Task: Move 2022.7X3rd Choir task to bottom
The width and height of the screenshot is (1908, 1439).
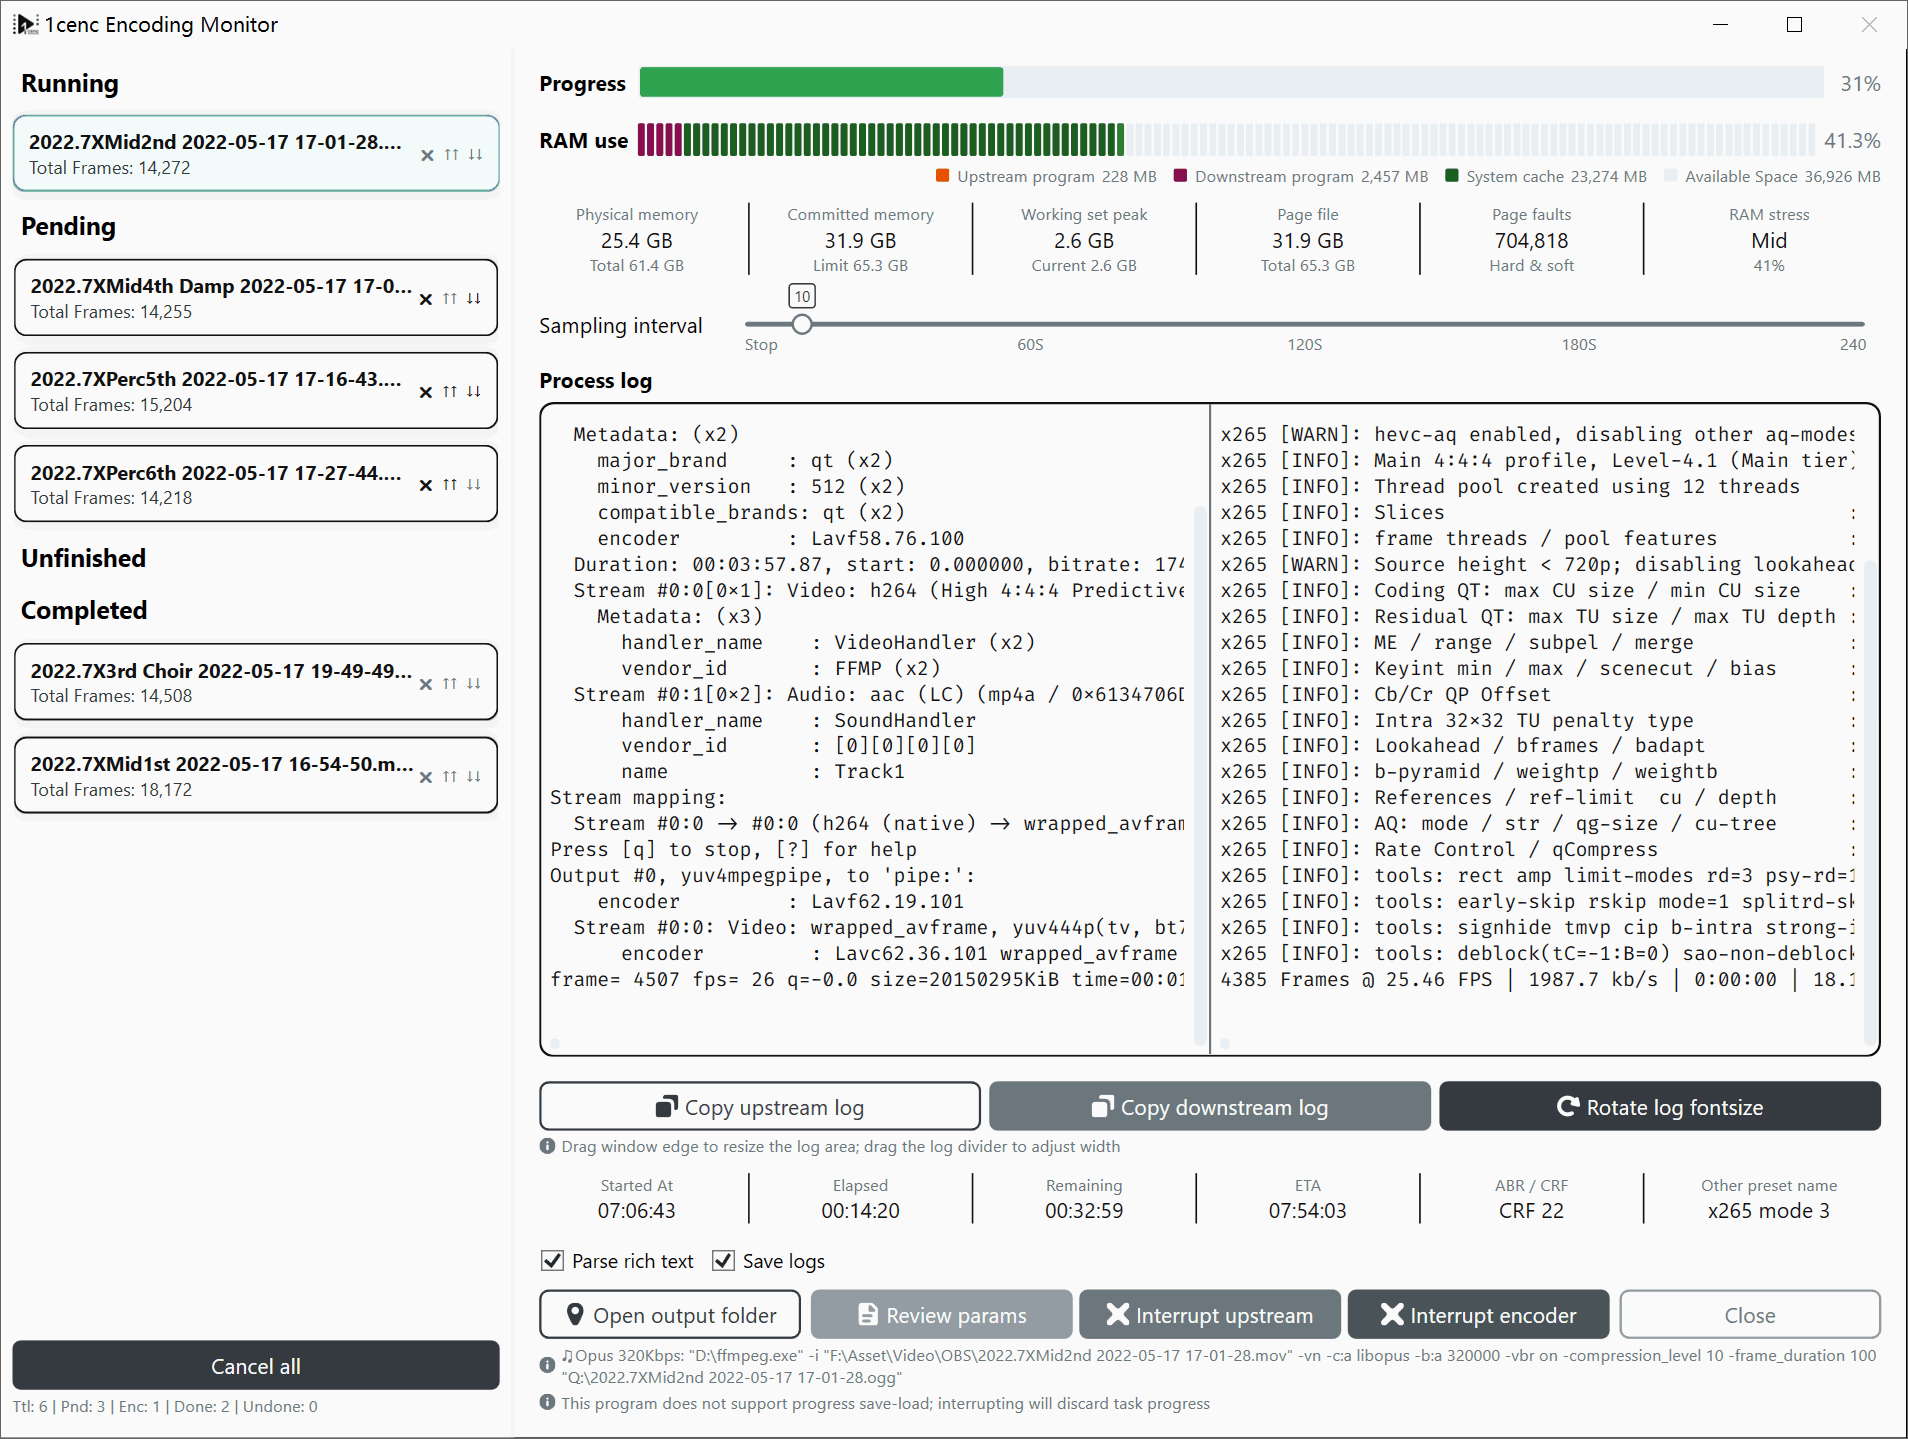Action: coord(474,684)
